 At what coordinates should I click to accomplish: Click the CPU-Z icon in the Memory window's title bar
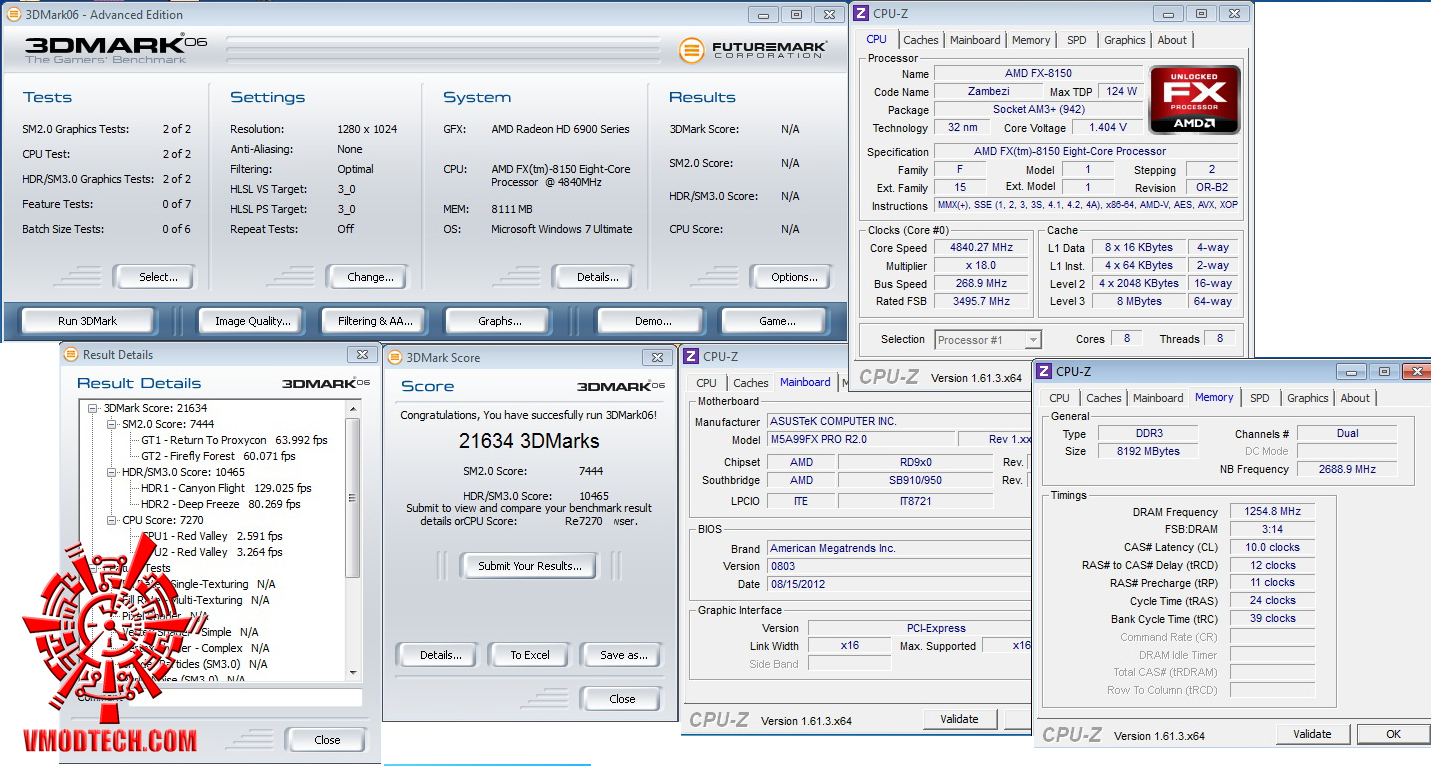pyautogui.click(x=1044, y=371)
